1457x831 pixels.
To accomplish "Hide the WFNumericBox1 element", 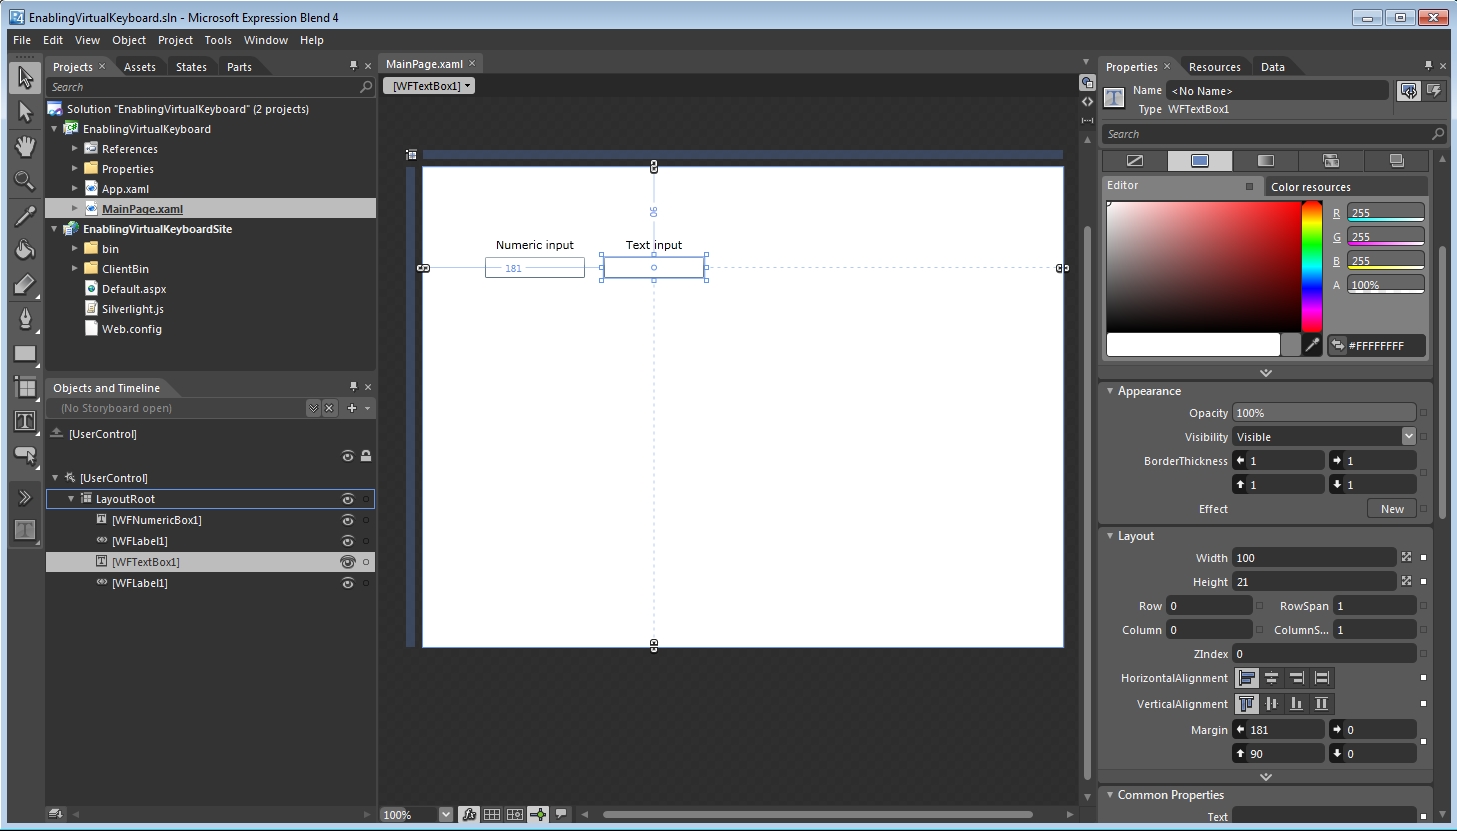I will [348, 520].
